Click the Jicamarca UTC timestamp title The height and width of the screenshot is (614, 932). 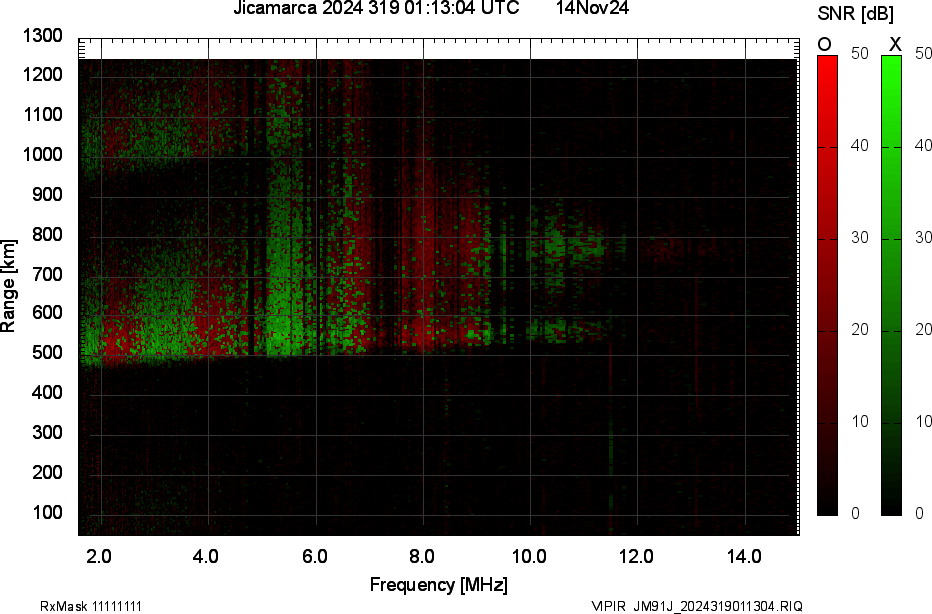[x=376, y=9]
